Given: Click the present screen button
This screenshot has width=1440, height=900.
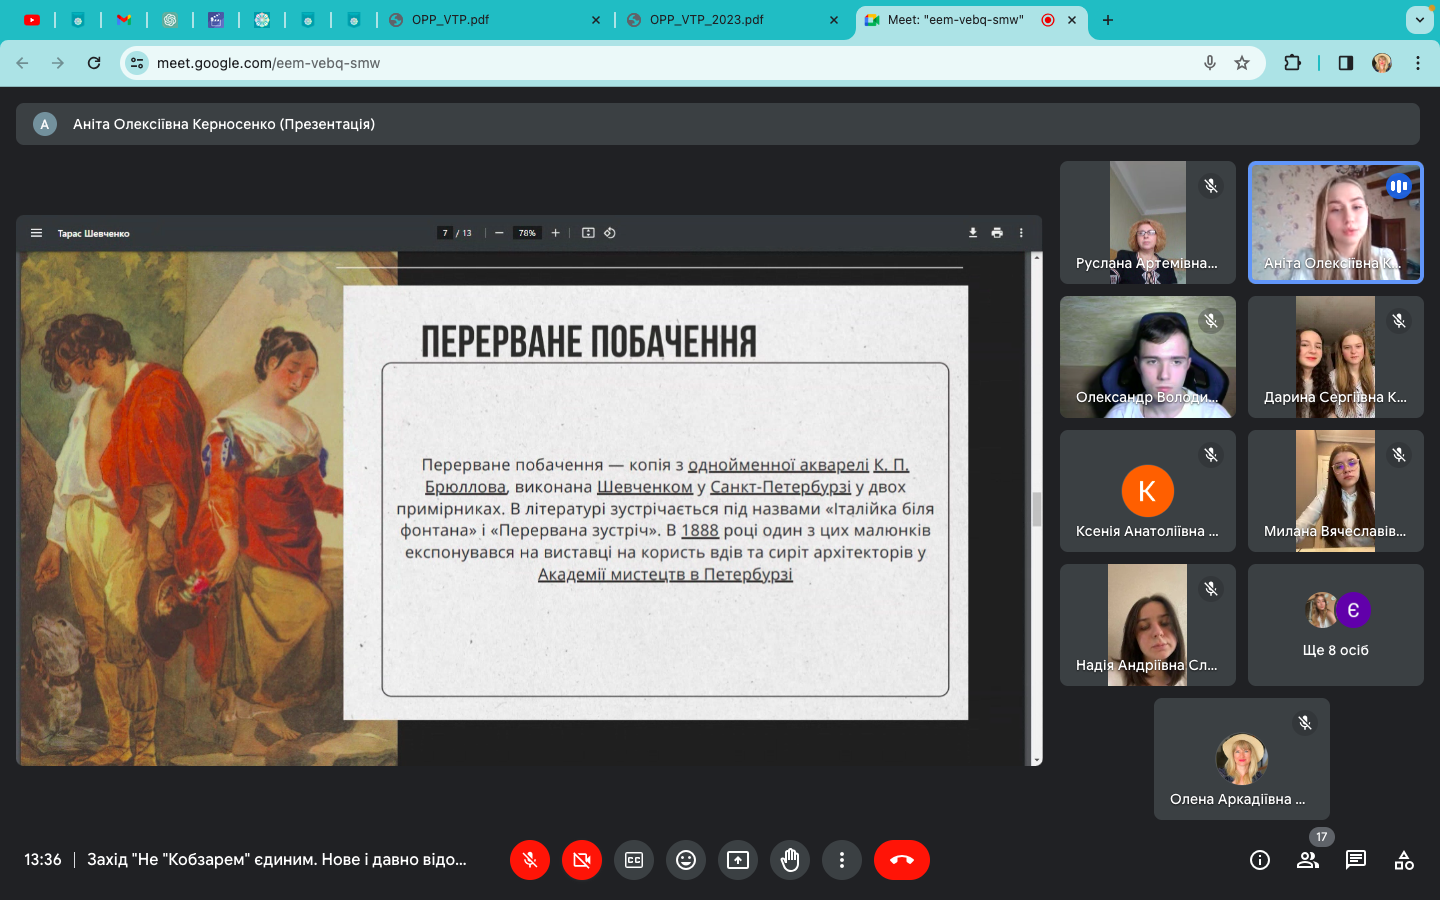Looking at the screenshot, I should pyautogui.click(x=738, y=860).
